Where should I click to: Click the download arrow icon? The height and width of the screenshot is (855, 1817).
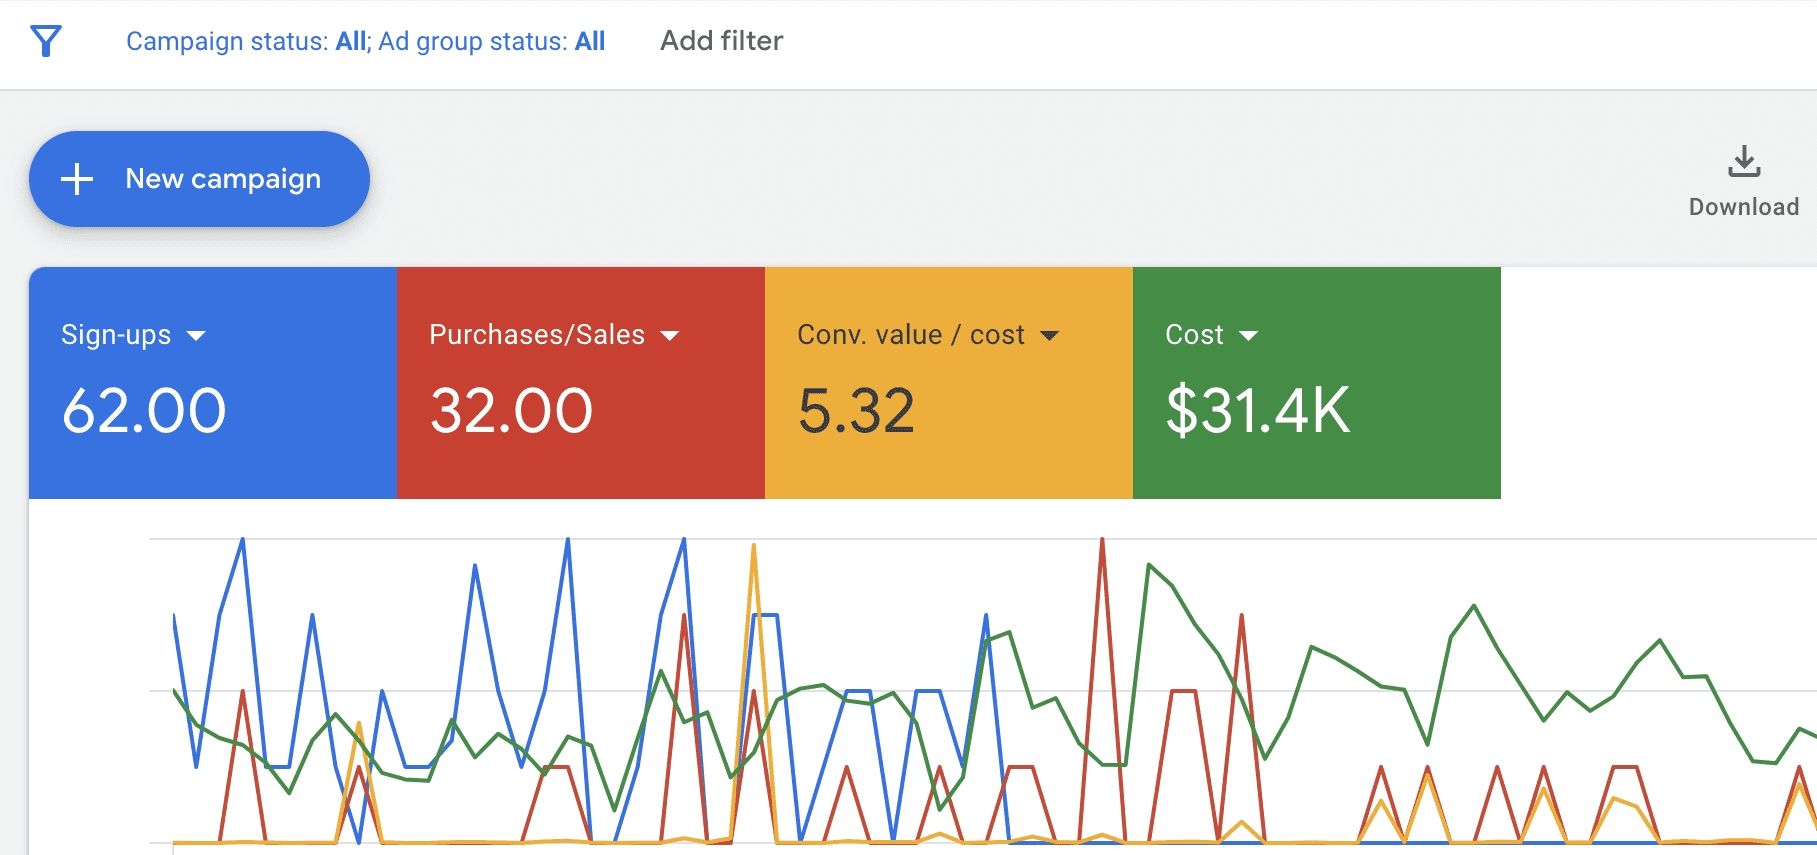point(1743,162)
